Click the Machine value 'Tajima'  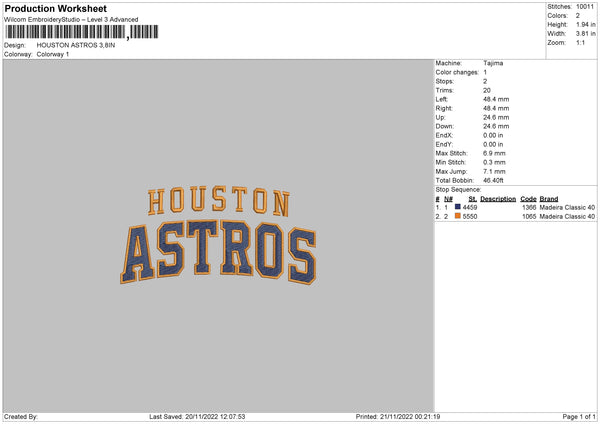[x=493, y=63]
